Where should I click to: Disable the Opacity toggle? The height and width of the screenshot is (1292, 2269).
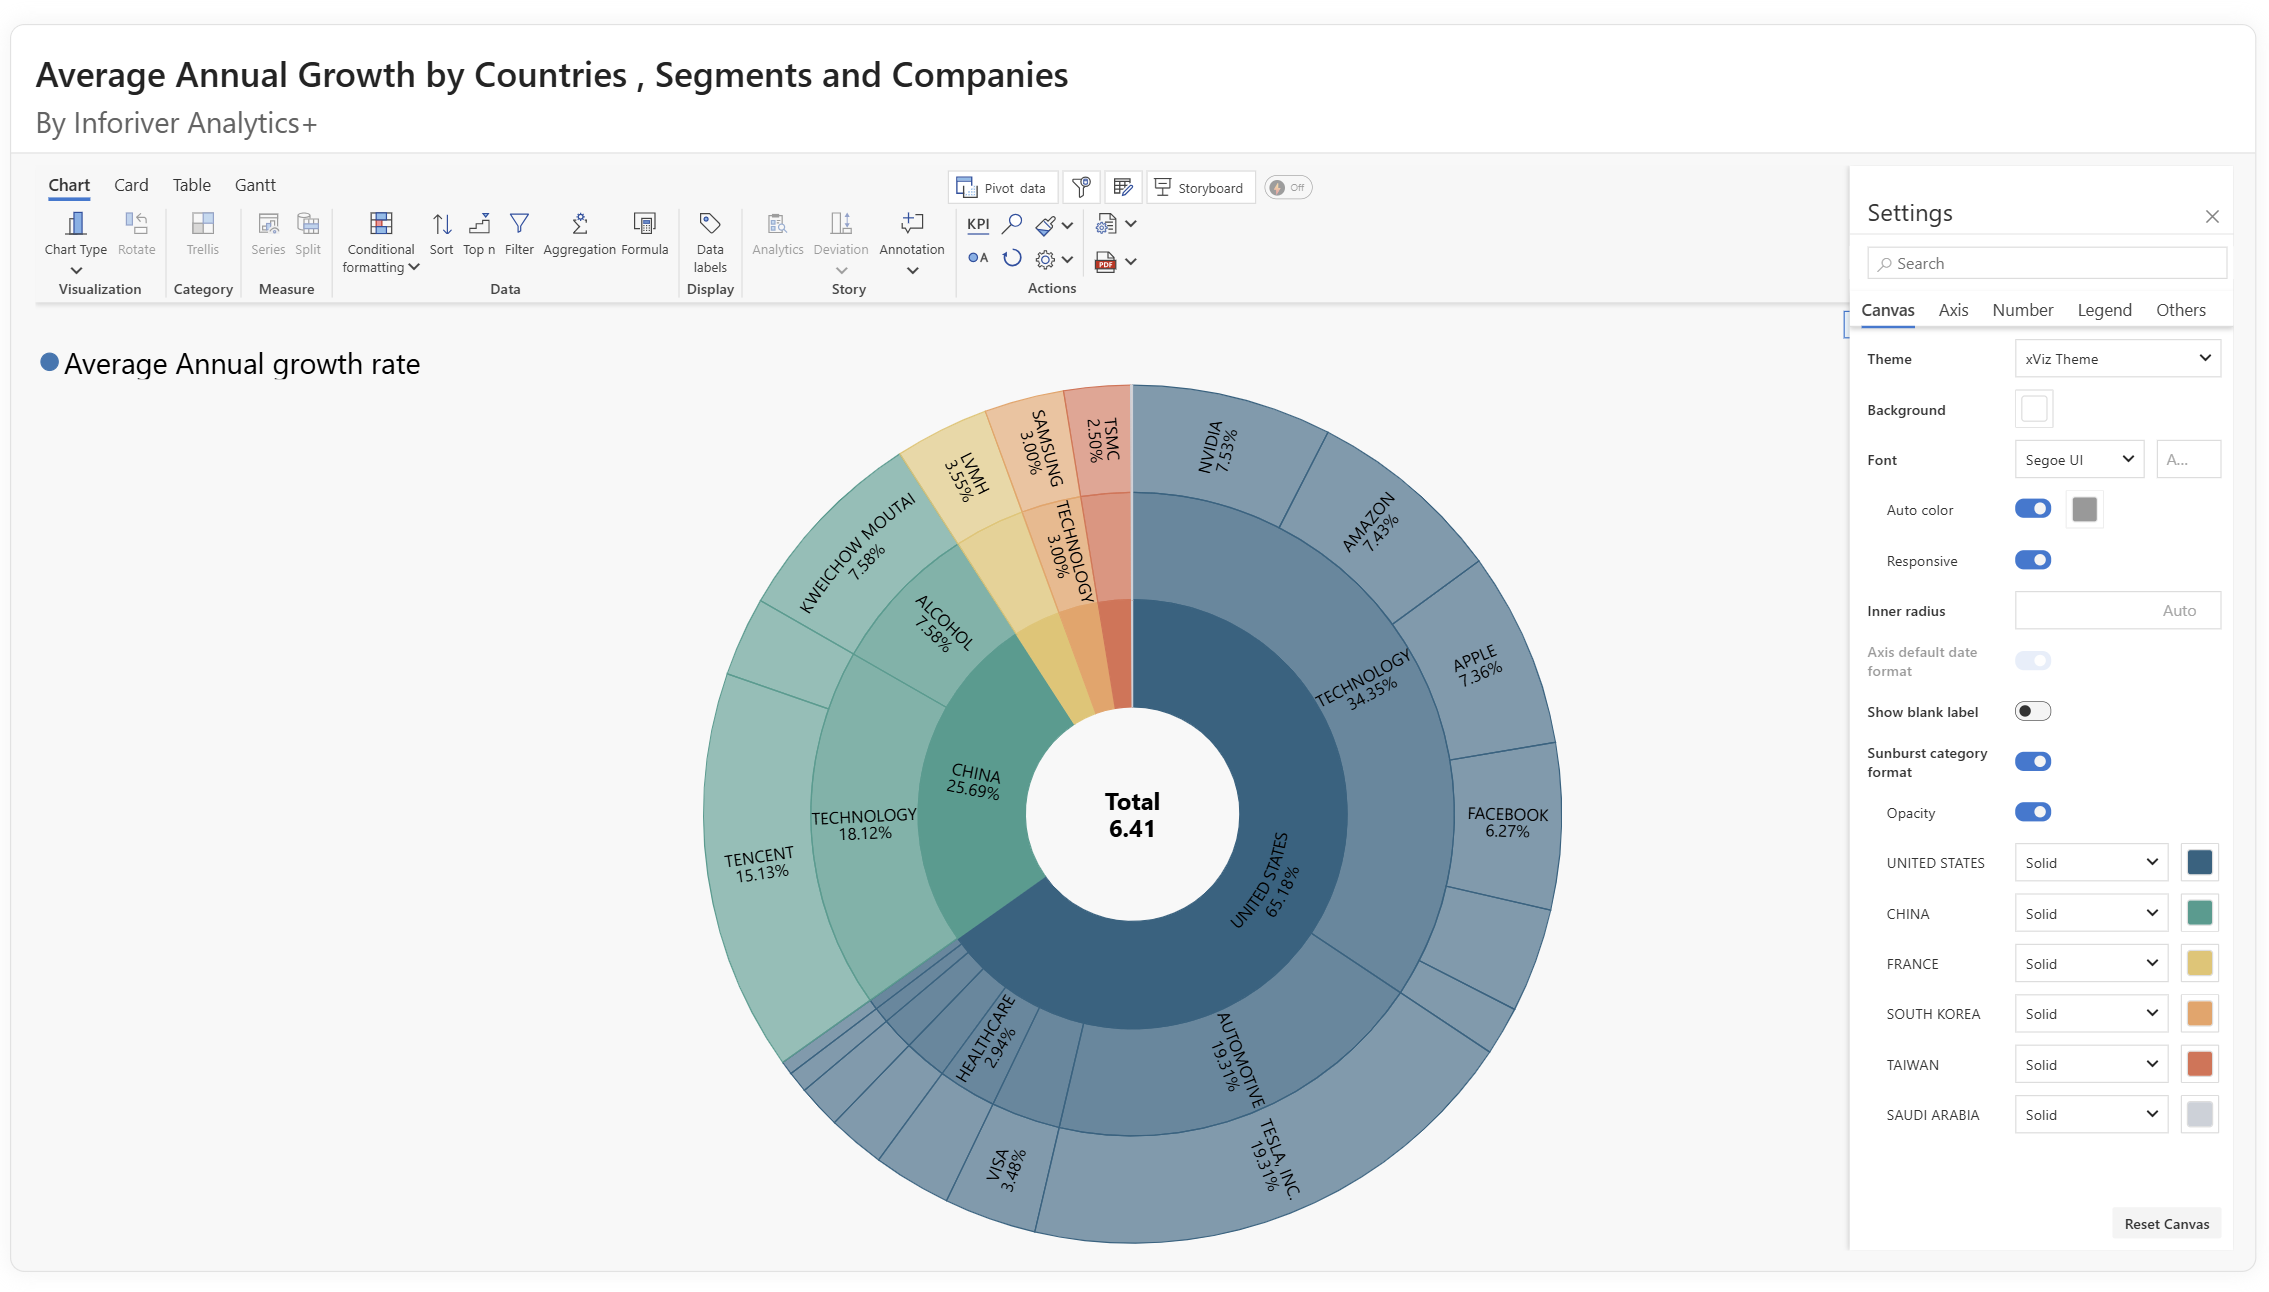point(2032,812)
